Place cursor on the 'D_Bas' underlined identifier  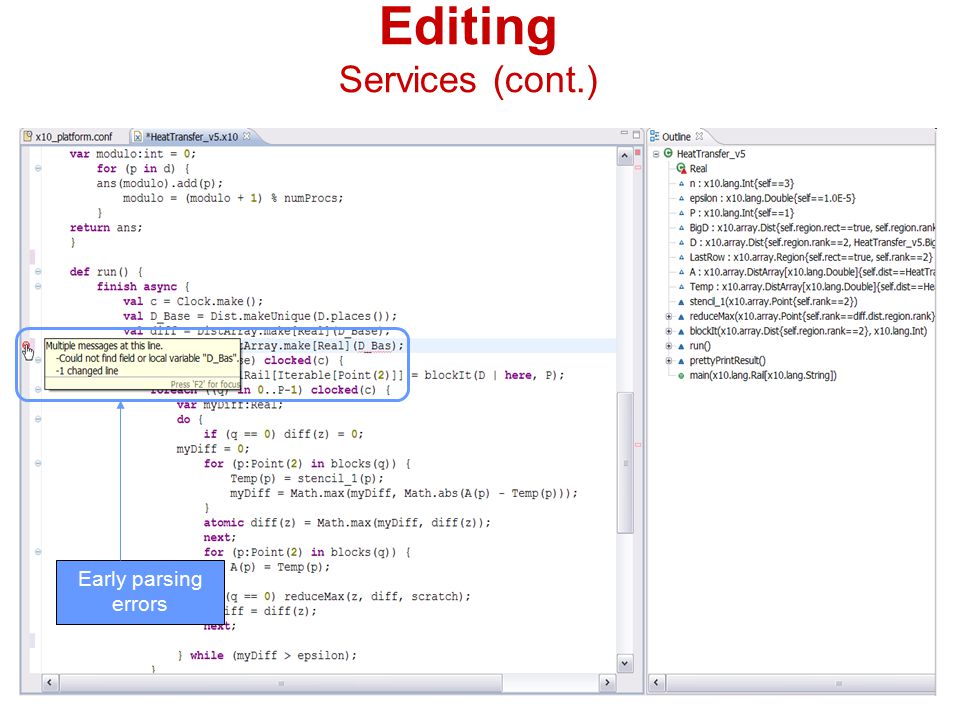click(x=374, y=346)
